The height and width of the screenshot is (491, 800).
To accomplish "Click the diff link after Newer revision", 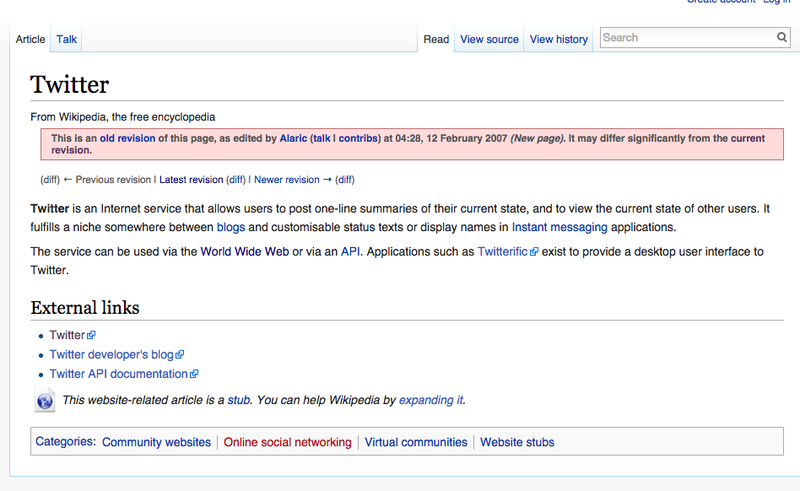I will click(345, 180).
